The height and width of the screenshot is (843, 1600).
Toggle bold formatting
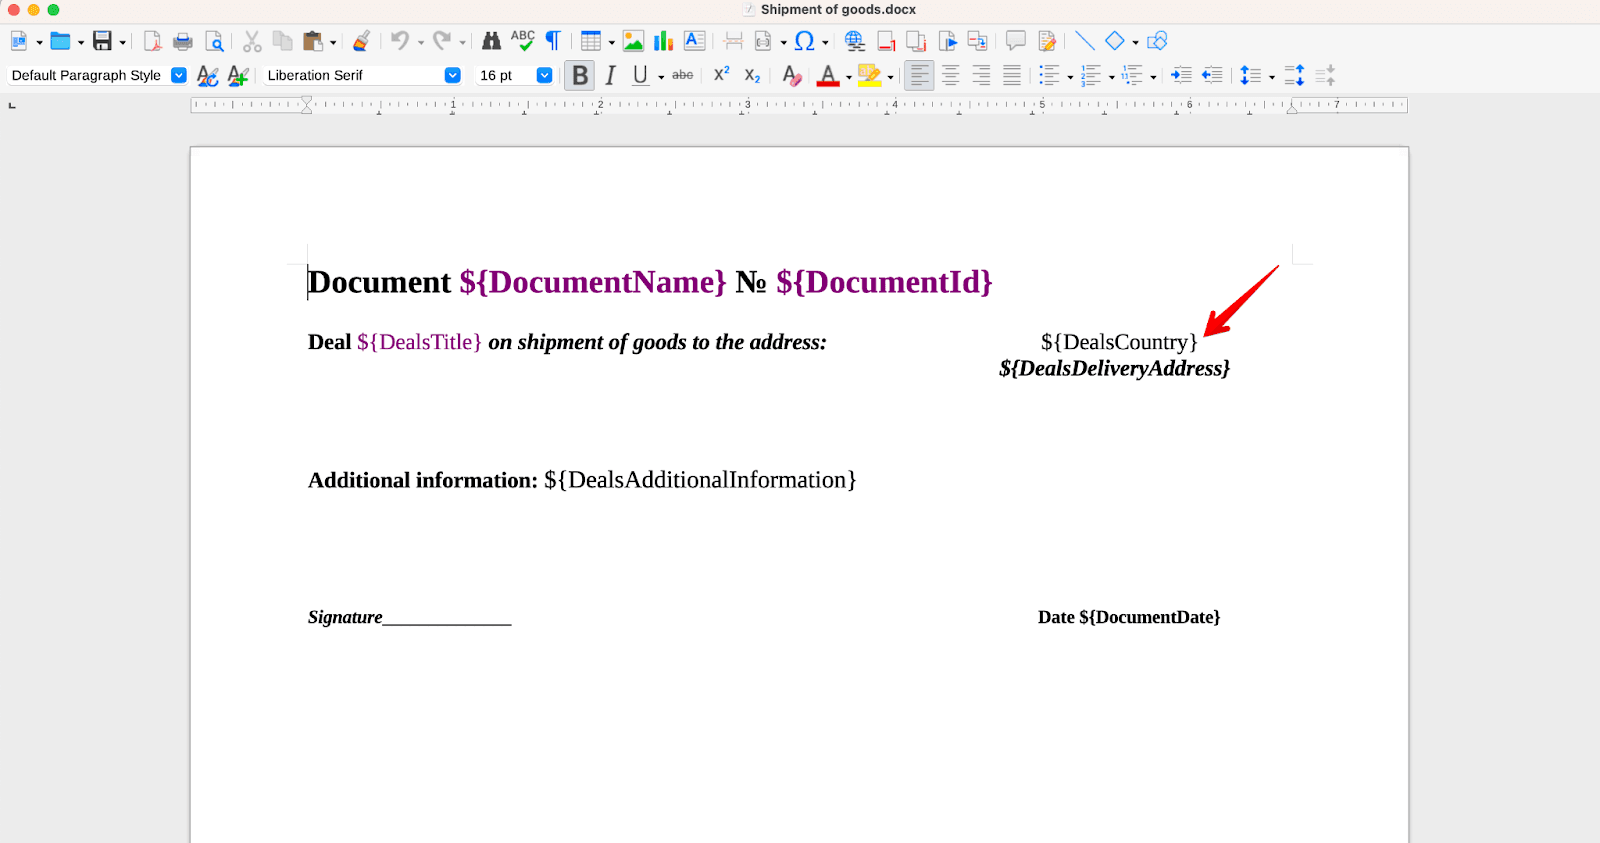pos(579,76)
